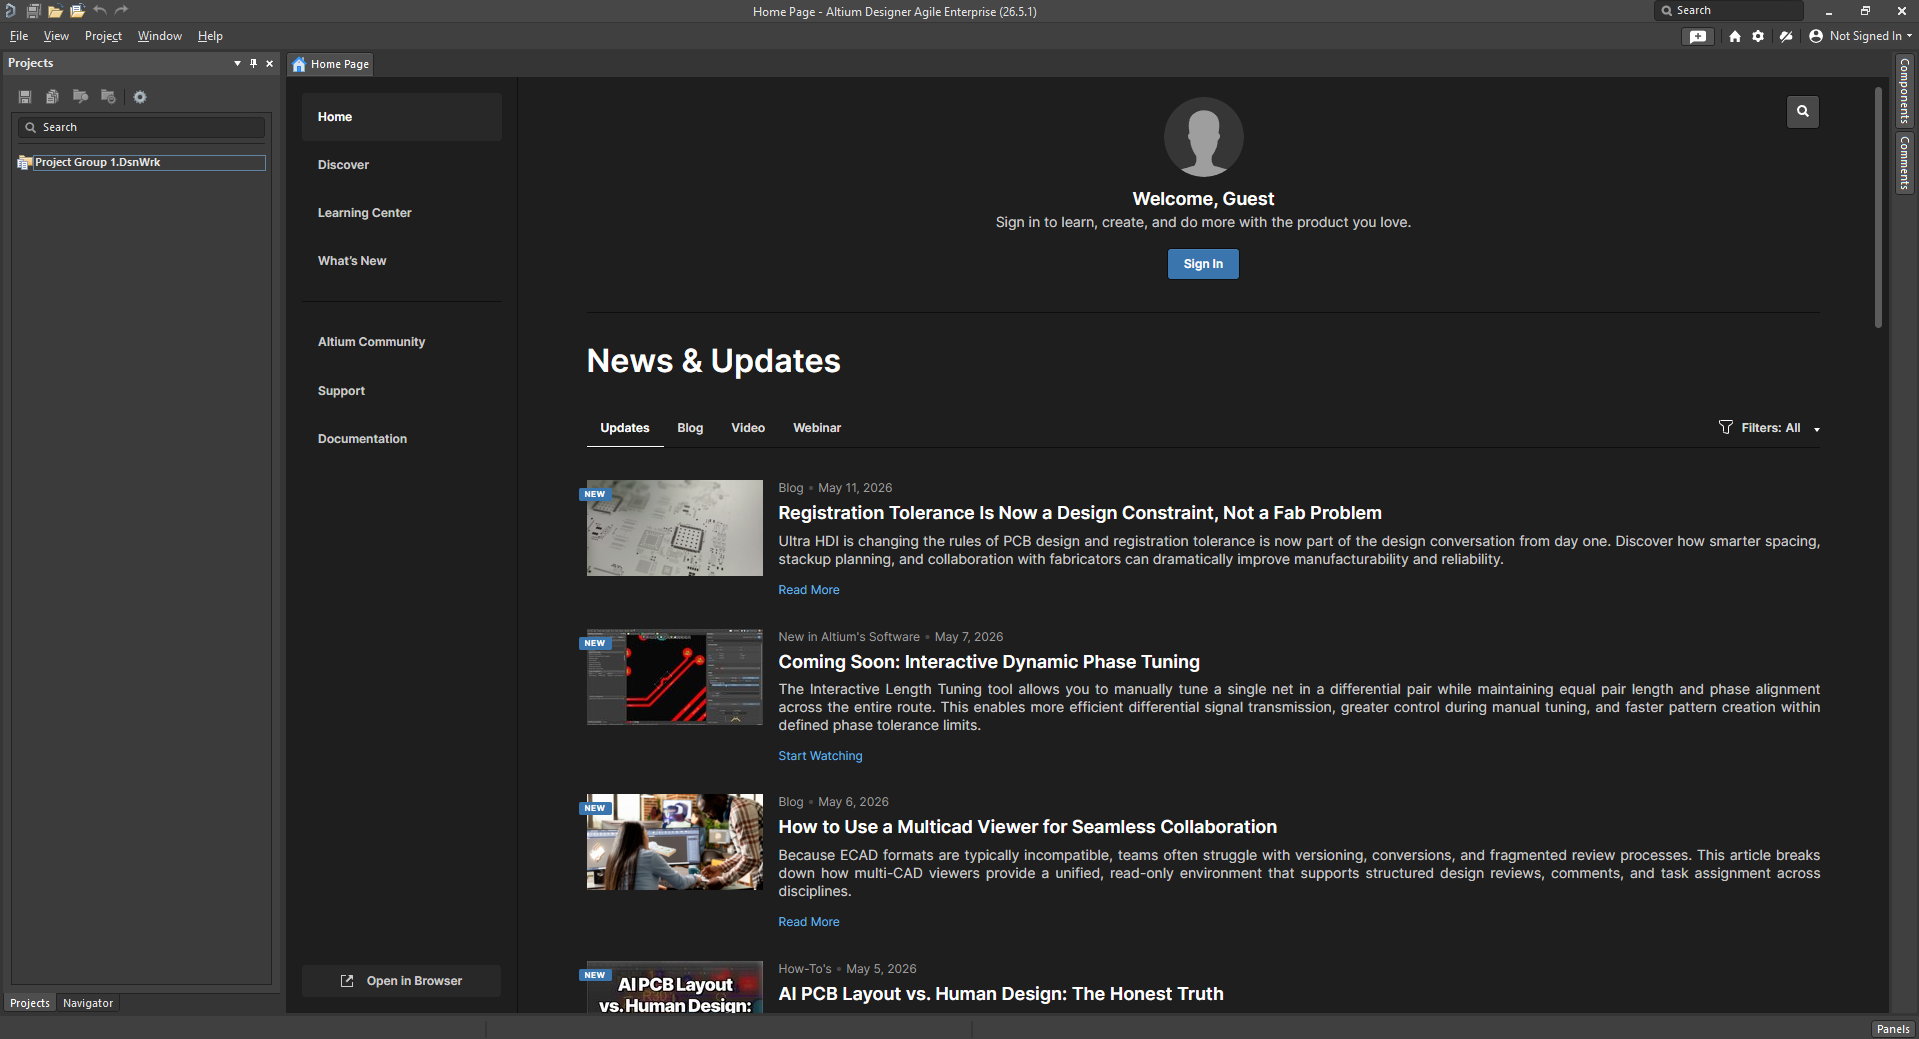Click the Multicad Viewer article thumbnail
1919x1039 pixels.
(x=675, y=842)
